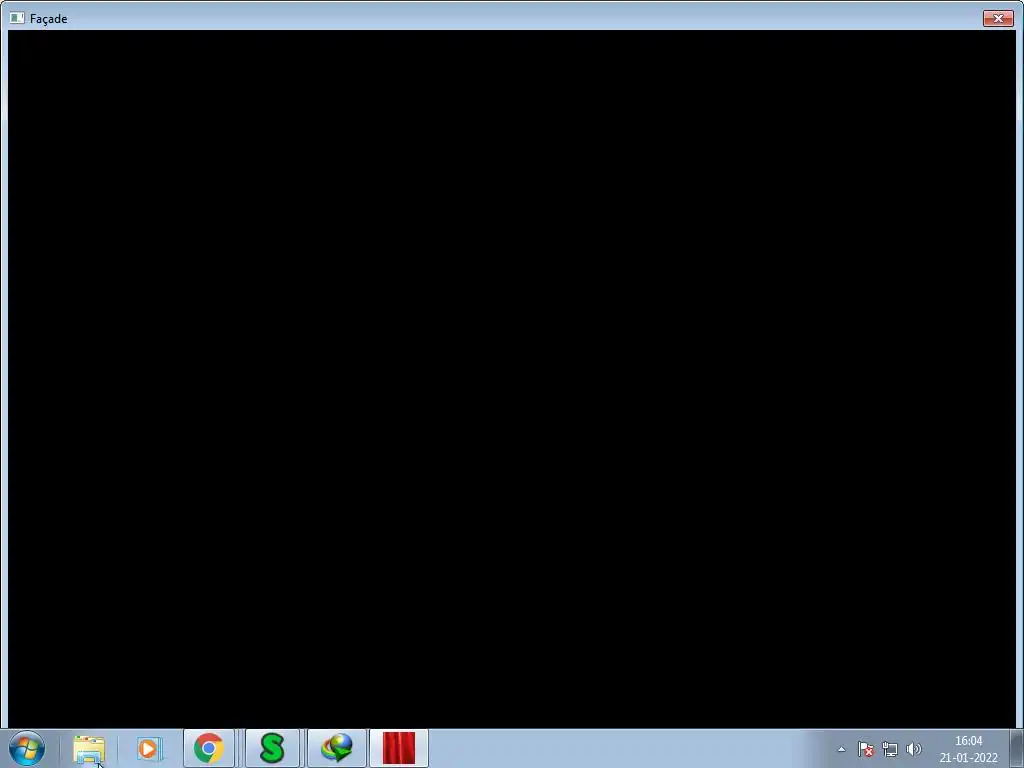Open the Windows Start menu
Image resolution: width=1024 pixels, height=768 pixels.
27,748
